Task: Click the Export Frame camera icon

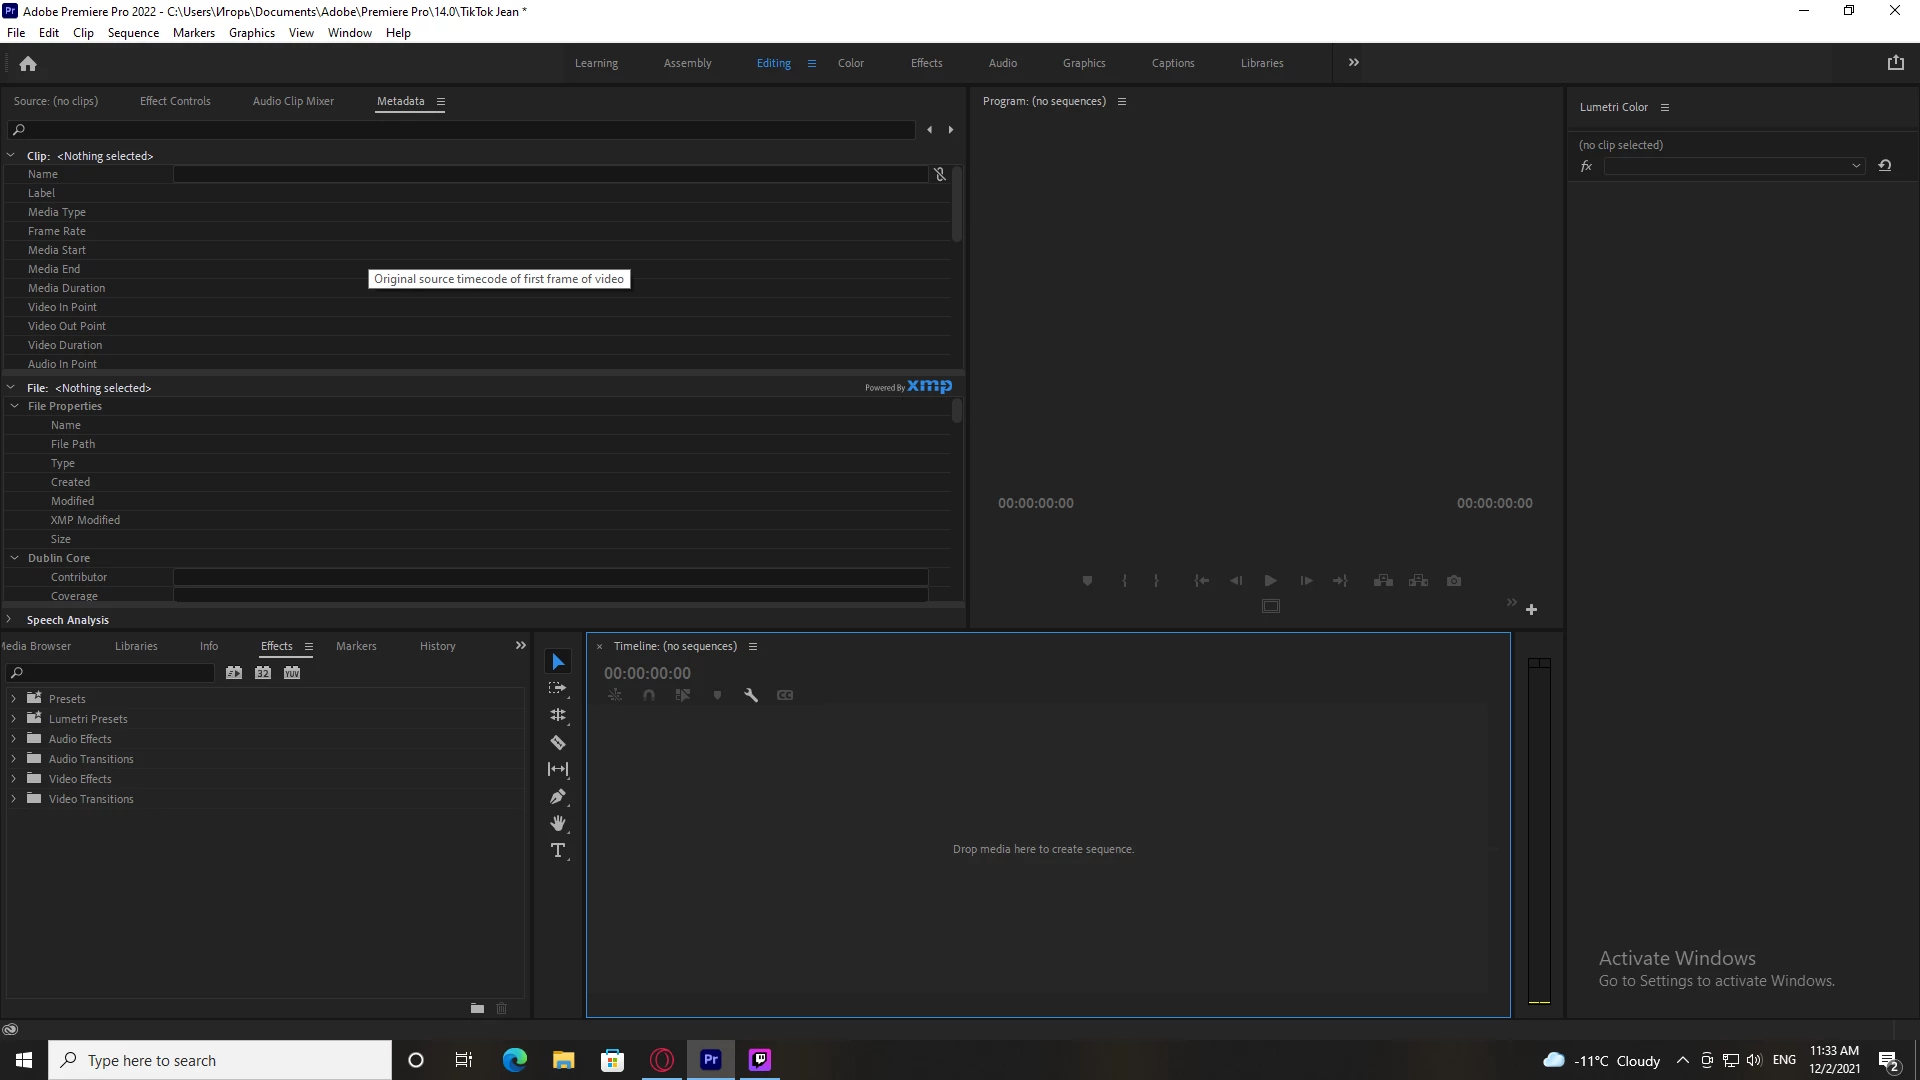Action: (x=1454, y=581)
